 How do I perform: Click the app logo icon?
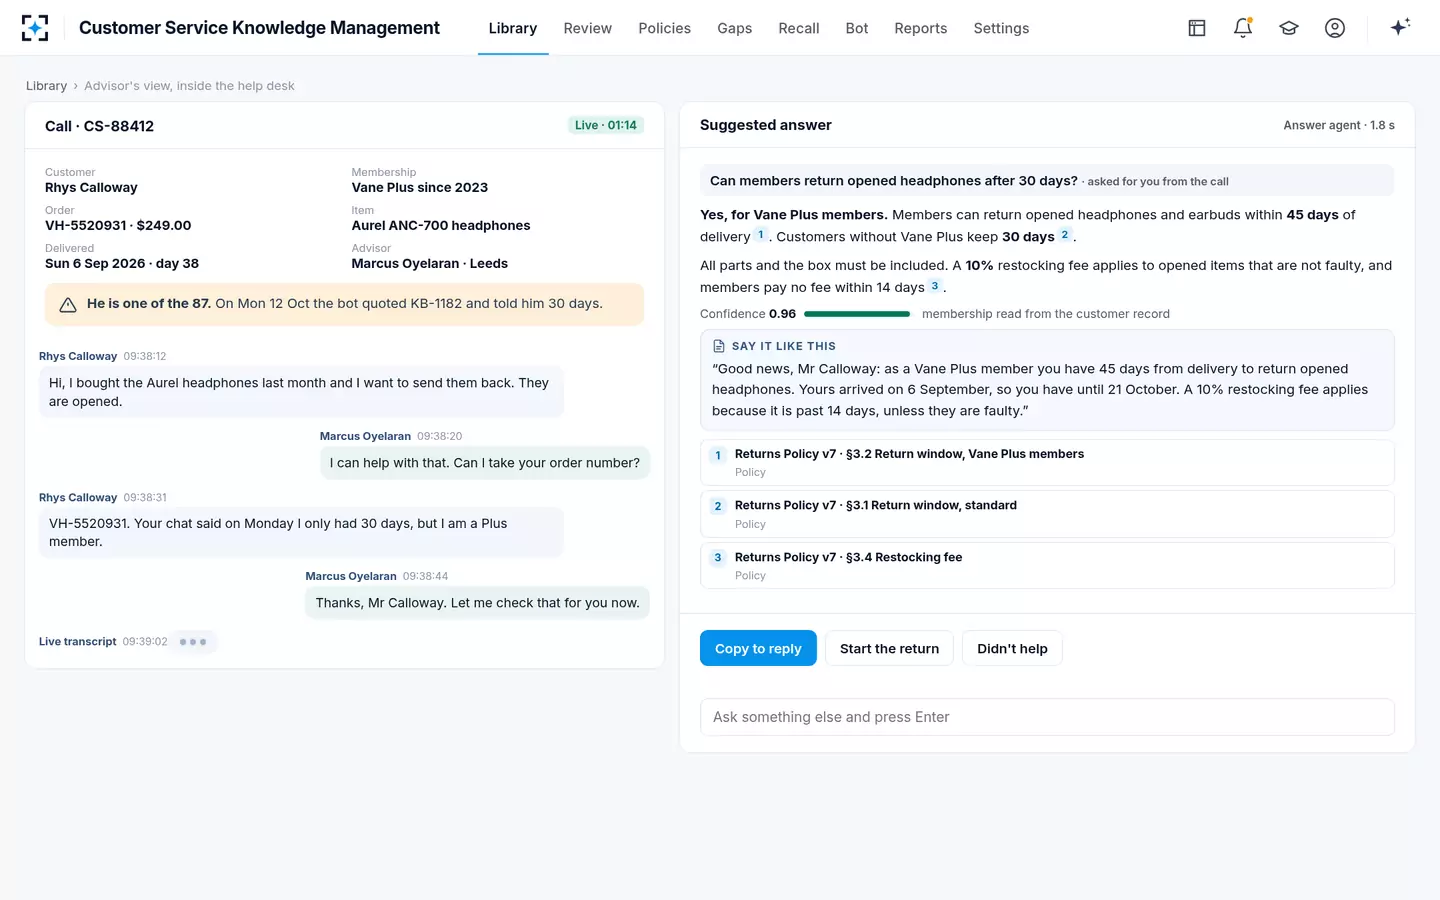35,28
